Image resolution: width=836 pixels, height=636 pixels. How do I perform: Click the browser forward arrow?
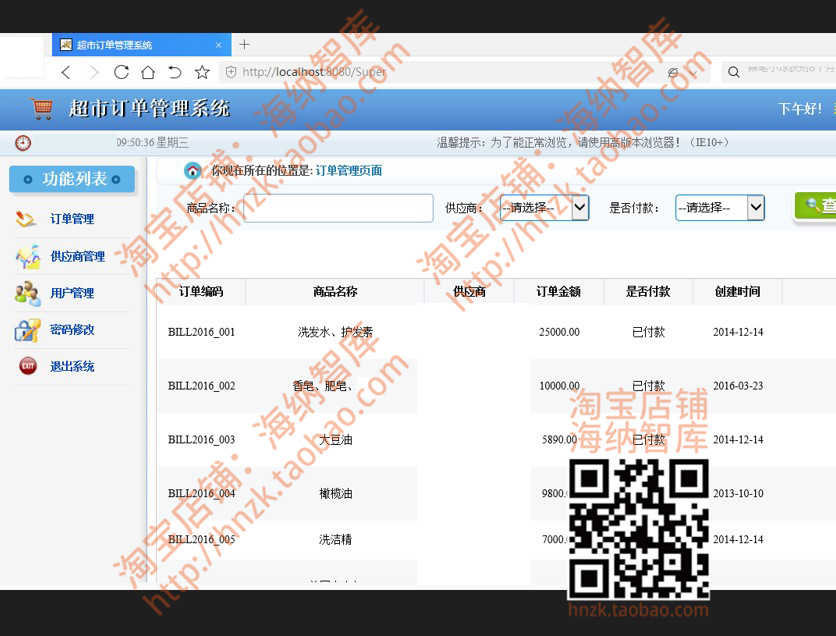tap(94, 72)
